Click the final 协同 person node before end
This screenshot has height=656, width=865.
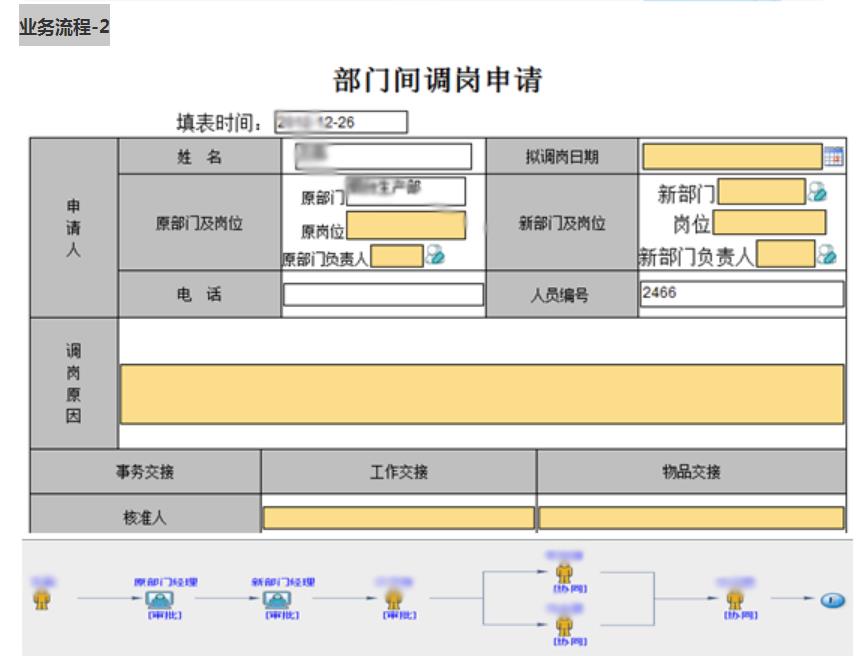[735, 599]
